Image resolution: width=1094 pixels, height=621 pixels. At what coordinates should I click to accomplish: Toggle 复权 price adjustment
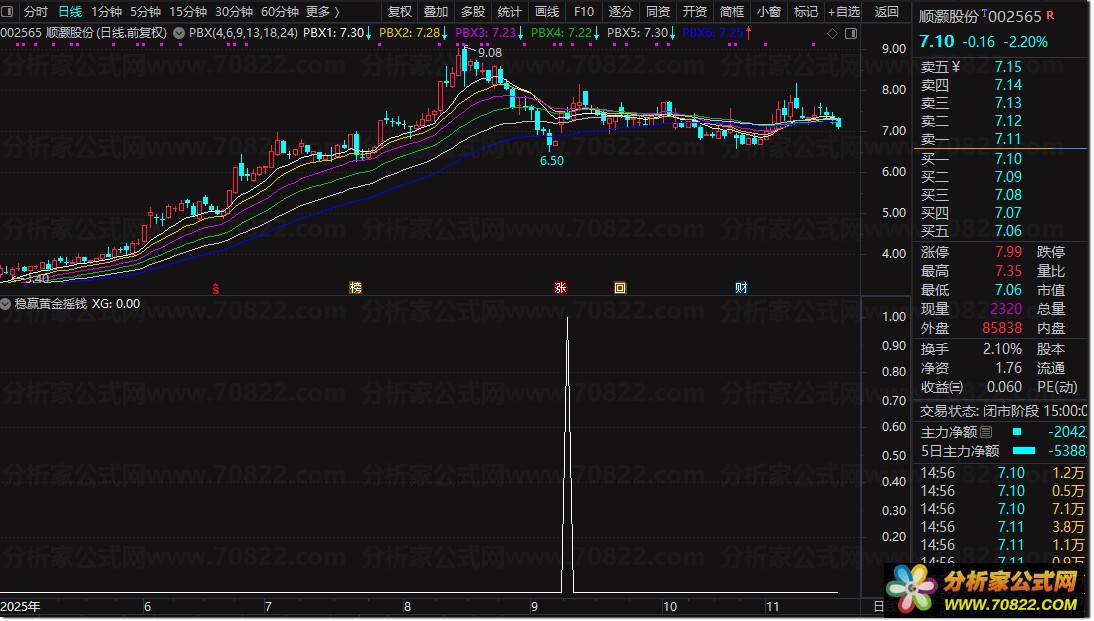[x=399, y=12]
